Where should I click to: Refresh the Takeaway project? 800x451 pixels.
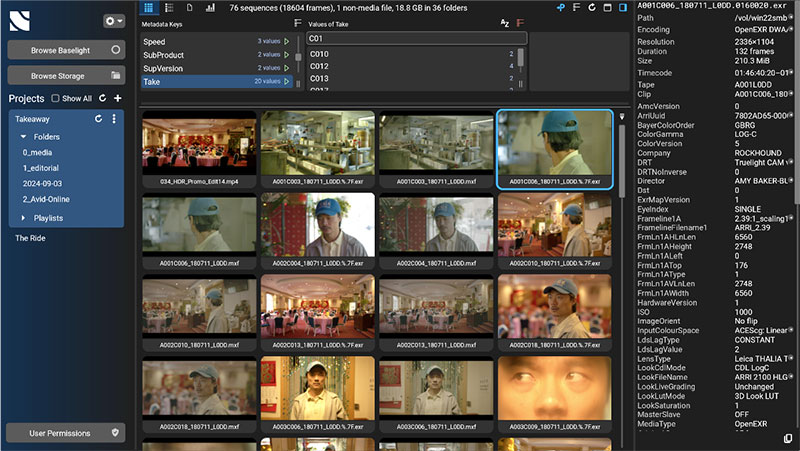point(98,119)
